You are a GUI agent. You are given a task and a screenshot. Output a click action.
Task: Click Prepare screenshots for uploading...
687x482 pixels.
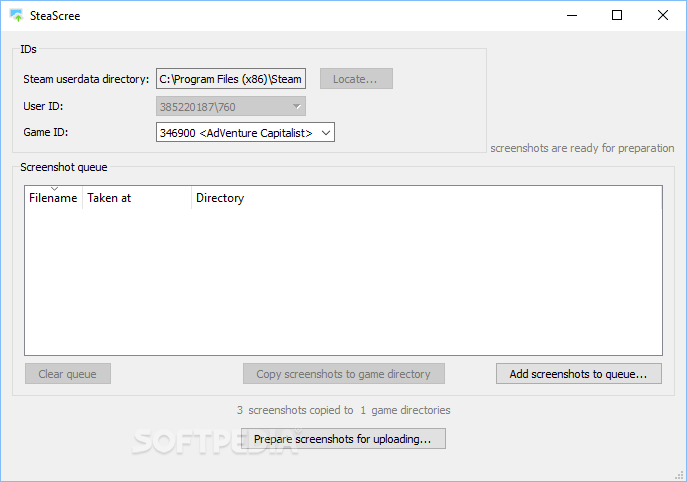pyautogui.click(x=344, y=439)
